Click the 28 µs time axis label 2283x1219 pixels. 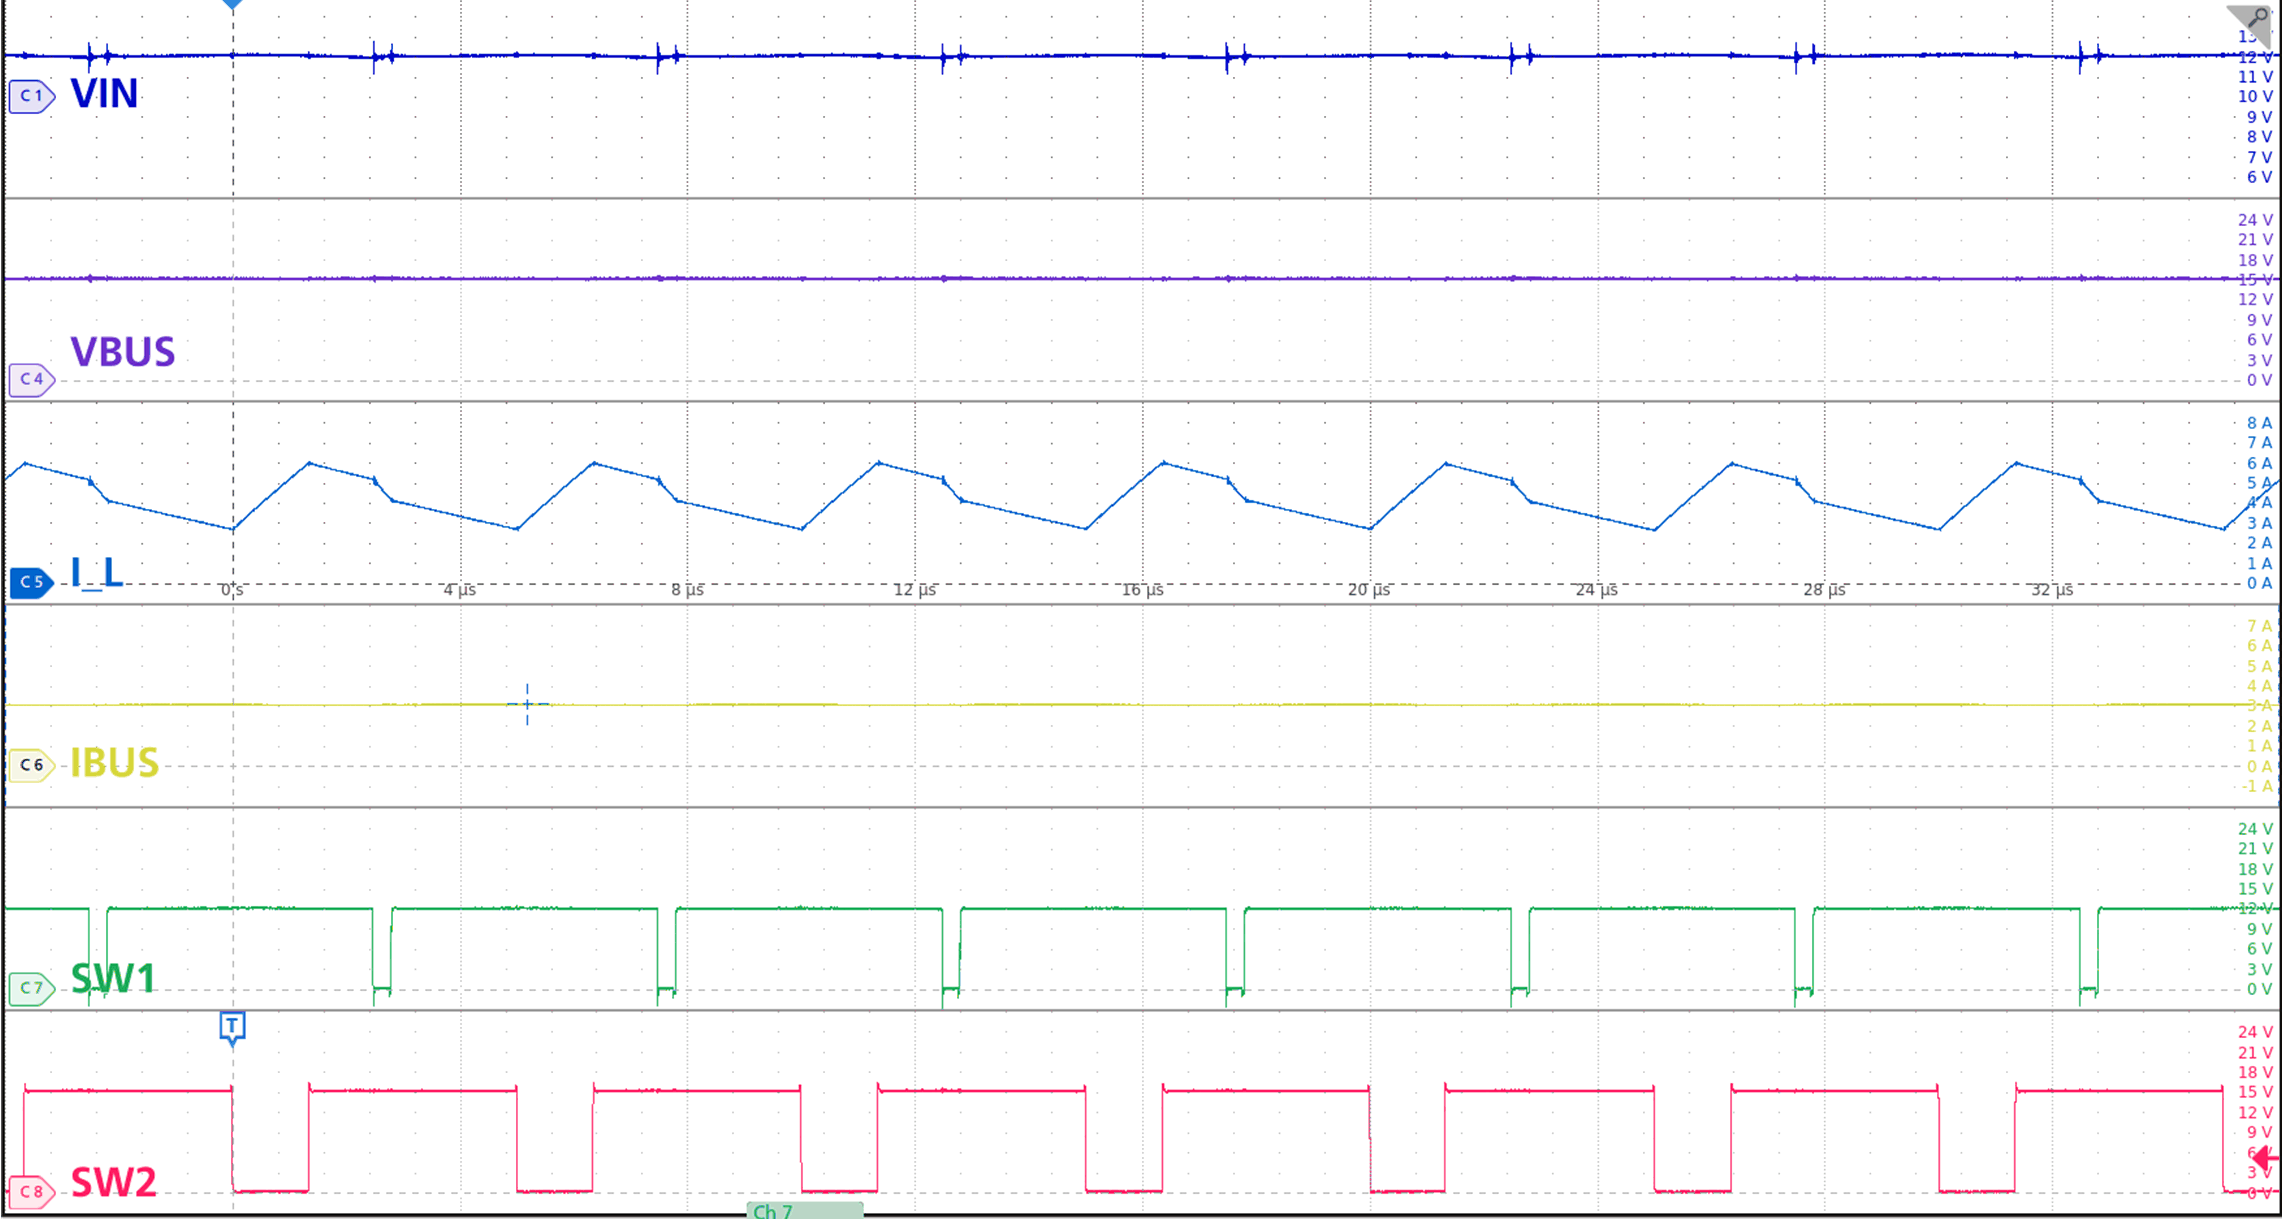(x=1825, y=590)
